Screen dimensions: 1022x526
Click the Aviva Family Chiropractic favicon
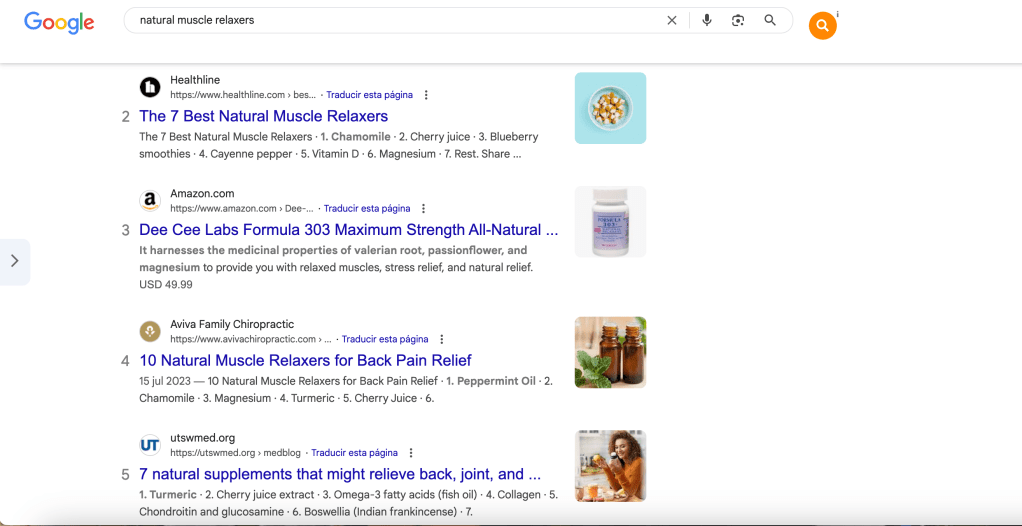[150, 331]
